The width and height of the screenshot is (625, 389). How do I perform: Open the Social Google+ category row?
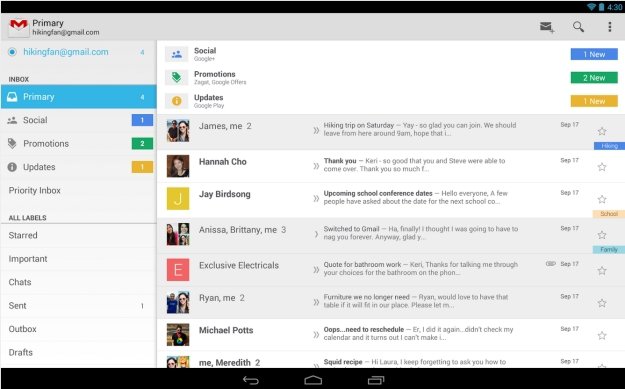coord(391,54)
